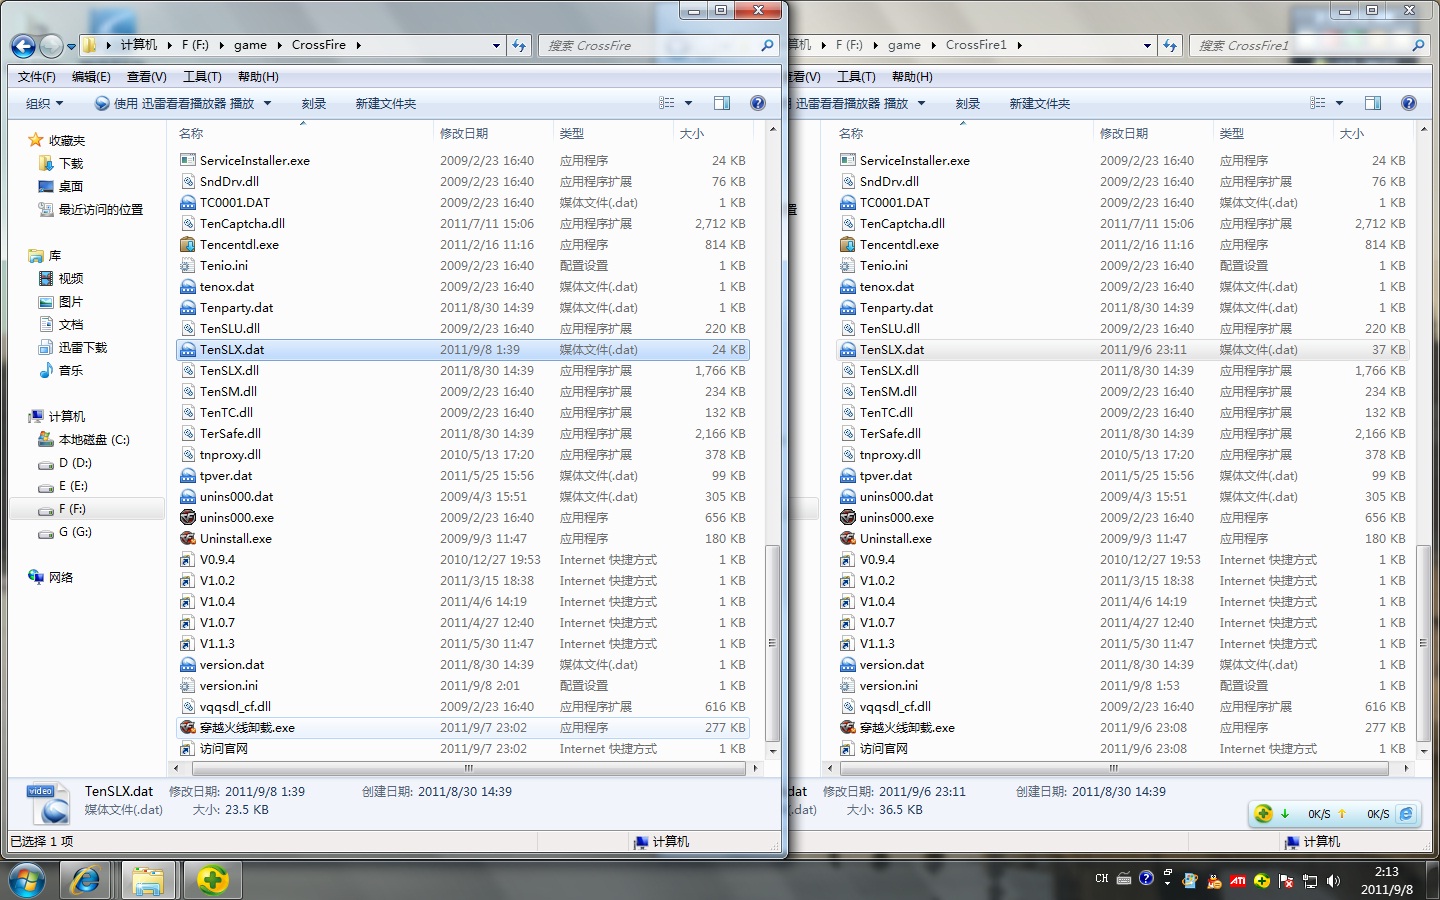
Task: Open Internet Explorer from the taskbar
Action: pyautogui.click(x=85, y=880)
